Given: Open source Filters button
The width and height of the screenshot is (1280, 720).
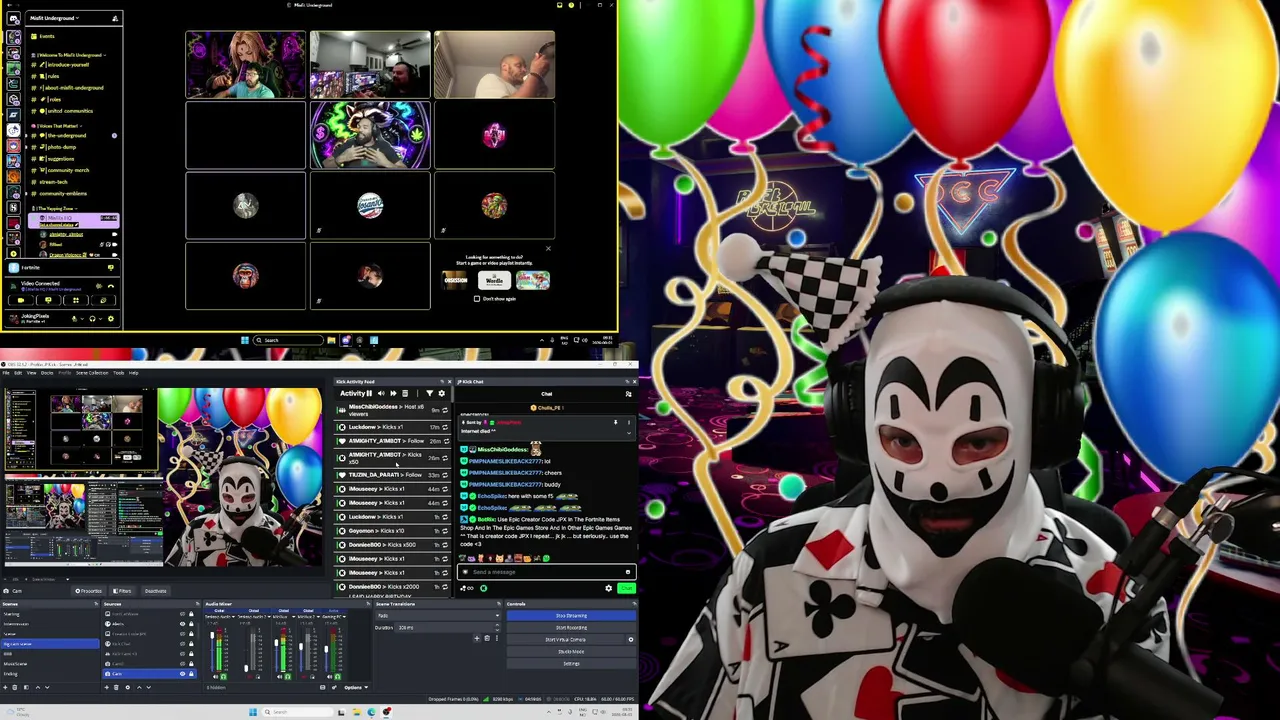Looking at the screenshot, I should (x=122, y=591).
